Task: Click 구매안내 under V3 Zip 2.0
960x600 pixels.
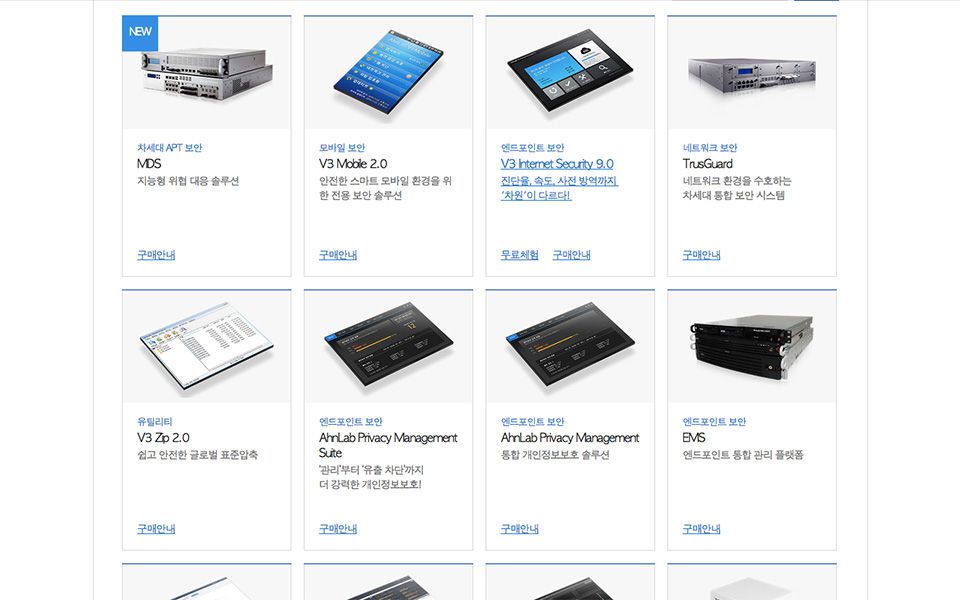Action: [x=156, y=528]
